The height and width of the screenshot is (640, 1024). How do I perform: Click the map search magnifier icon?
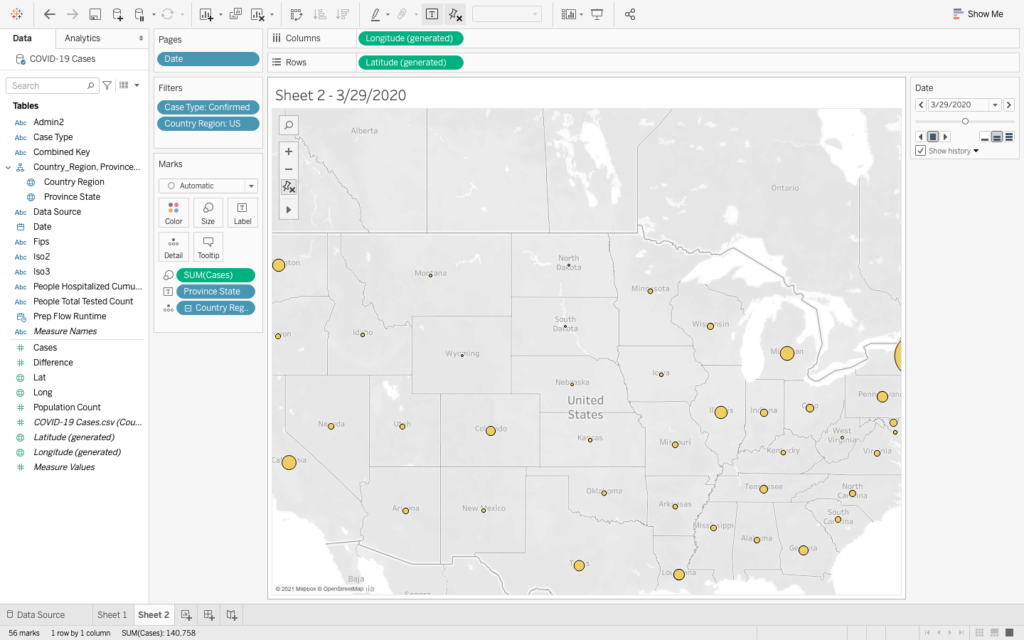coord(288,125)
